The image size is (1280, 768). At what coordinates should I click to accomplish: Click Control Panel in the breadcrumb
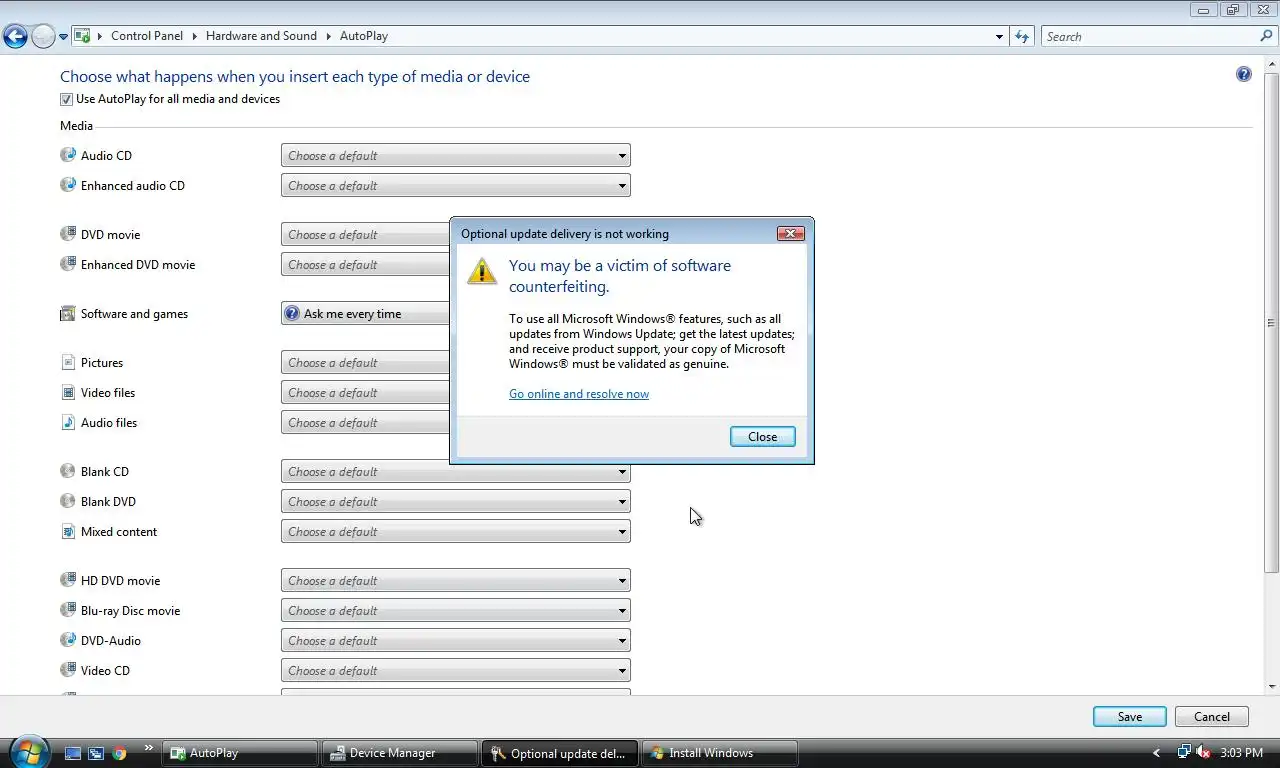click(x=147, y=36)
